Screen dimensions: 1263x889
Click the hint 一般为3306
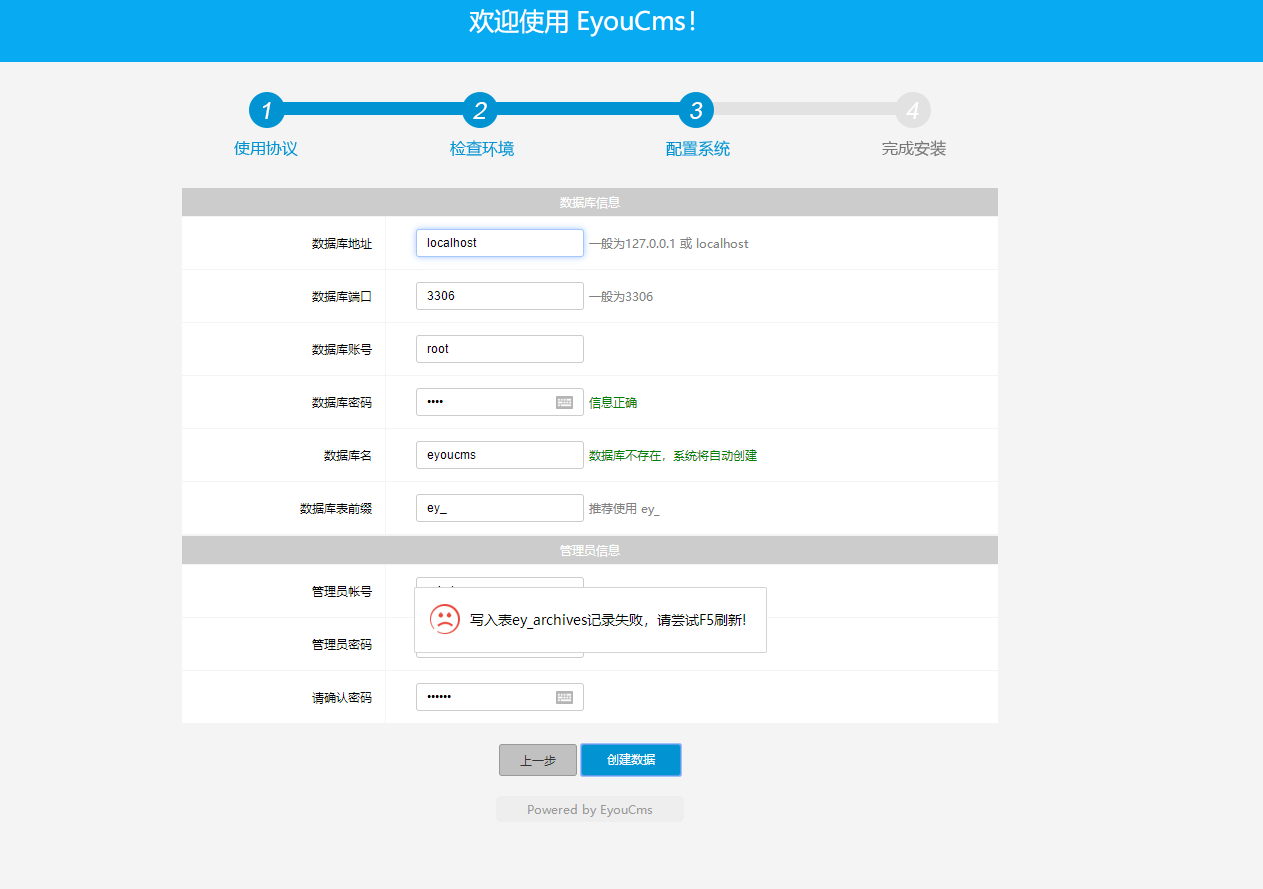coord(621,297)
